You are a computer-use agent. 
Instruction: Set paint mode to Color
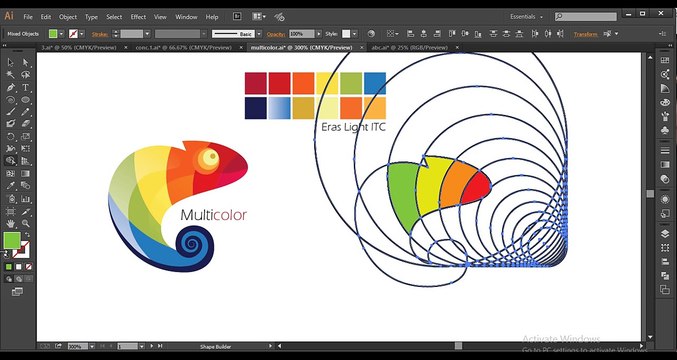point(9,267)
